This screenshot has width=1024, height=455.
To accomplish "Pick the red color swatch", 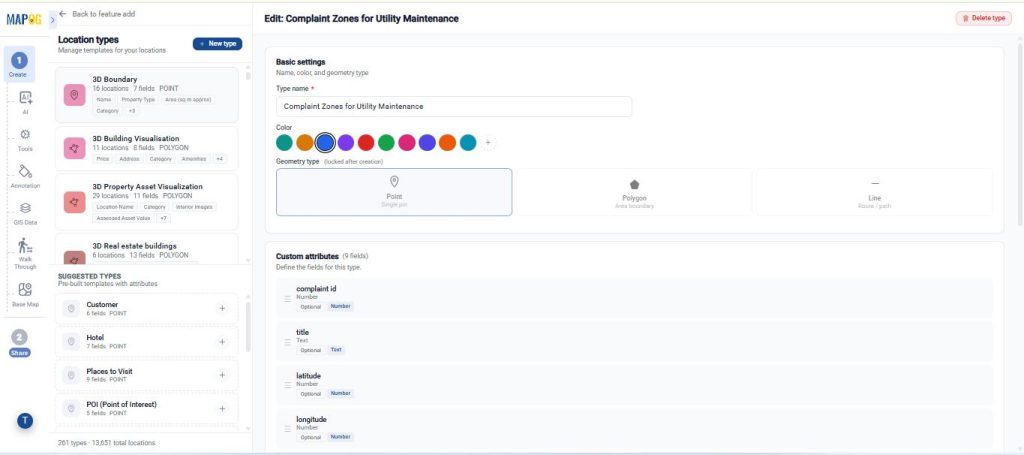I will [366, 142].
